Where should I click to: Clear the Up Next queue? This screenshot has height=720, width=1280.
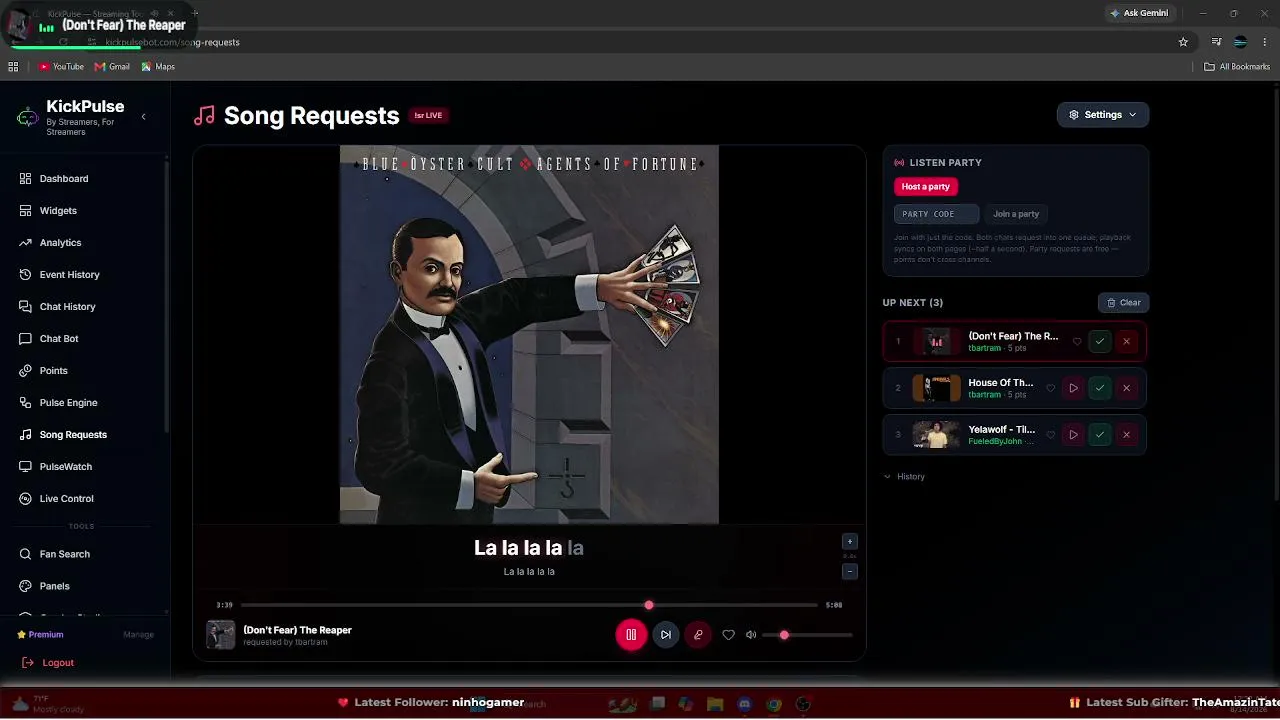[x=1123, y=303]
